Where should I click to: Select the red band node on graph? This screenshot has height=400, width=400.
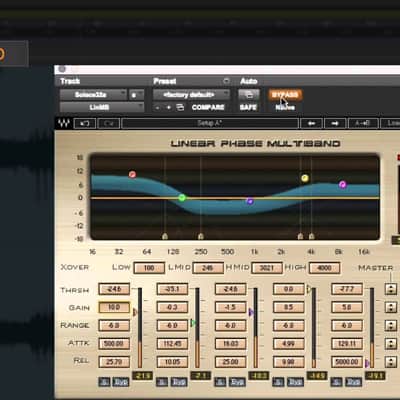132,174
